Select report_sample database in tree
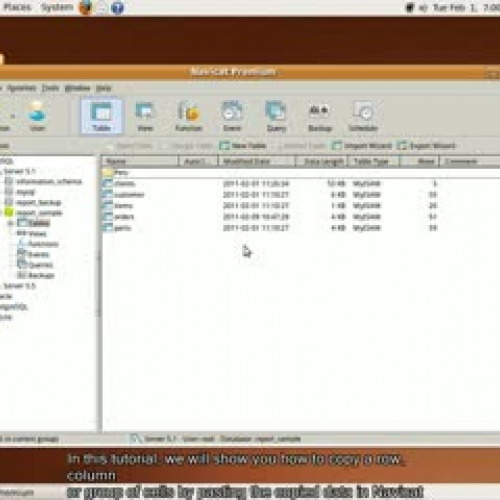Viewport: 500px width, 500px height. [39, 213]
